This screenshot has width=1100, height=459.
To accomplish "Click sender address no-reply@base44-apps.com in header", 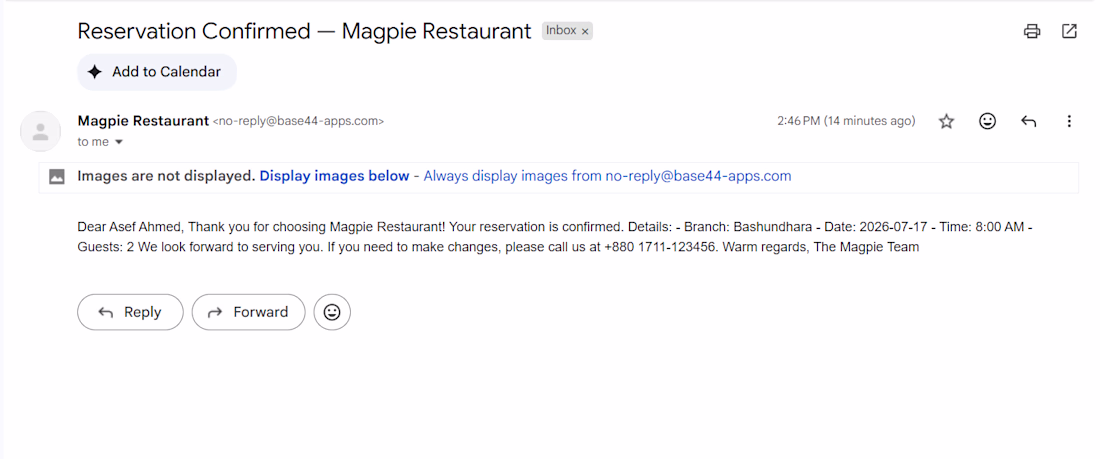I will [298, 121].
